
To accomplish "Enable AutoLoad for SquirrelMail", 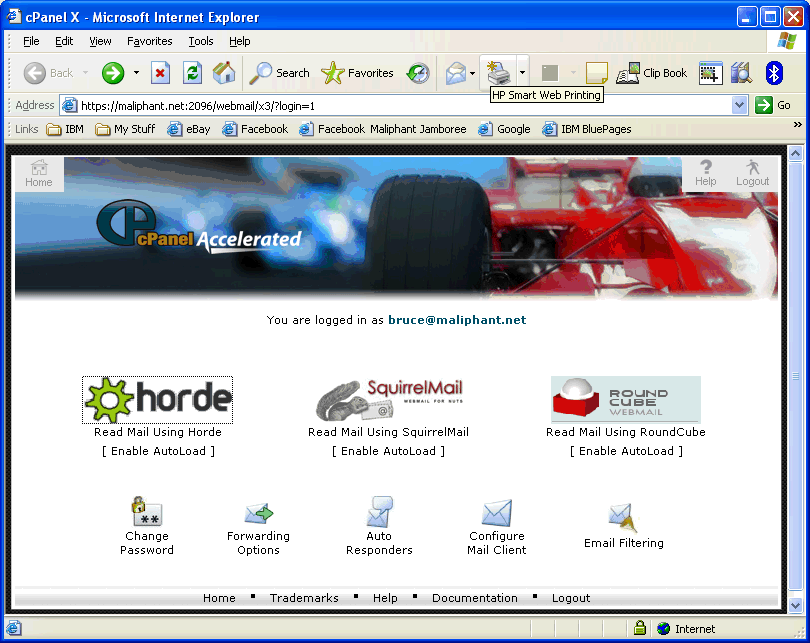I will pos(388,451).
